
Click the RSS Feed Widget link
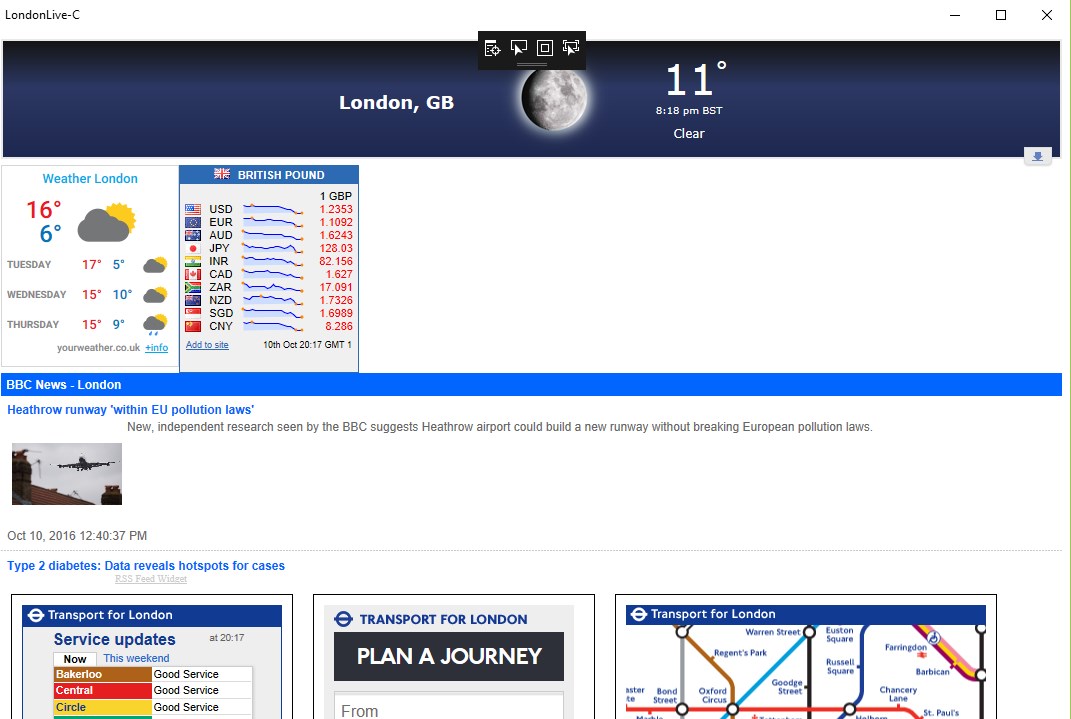click(151, 579)
